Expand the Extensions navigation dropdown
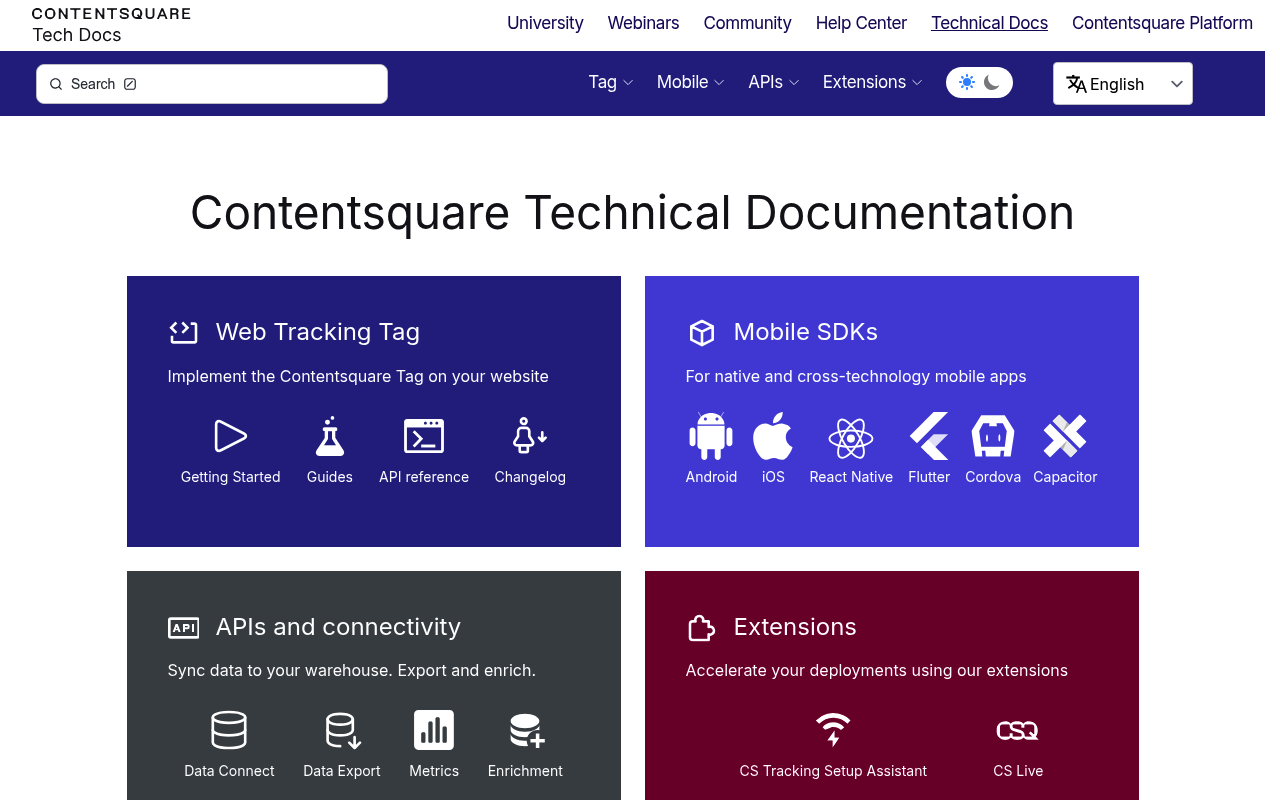Screen dimensions: 1280x800 872,82
